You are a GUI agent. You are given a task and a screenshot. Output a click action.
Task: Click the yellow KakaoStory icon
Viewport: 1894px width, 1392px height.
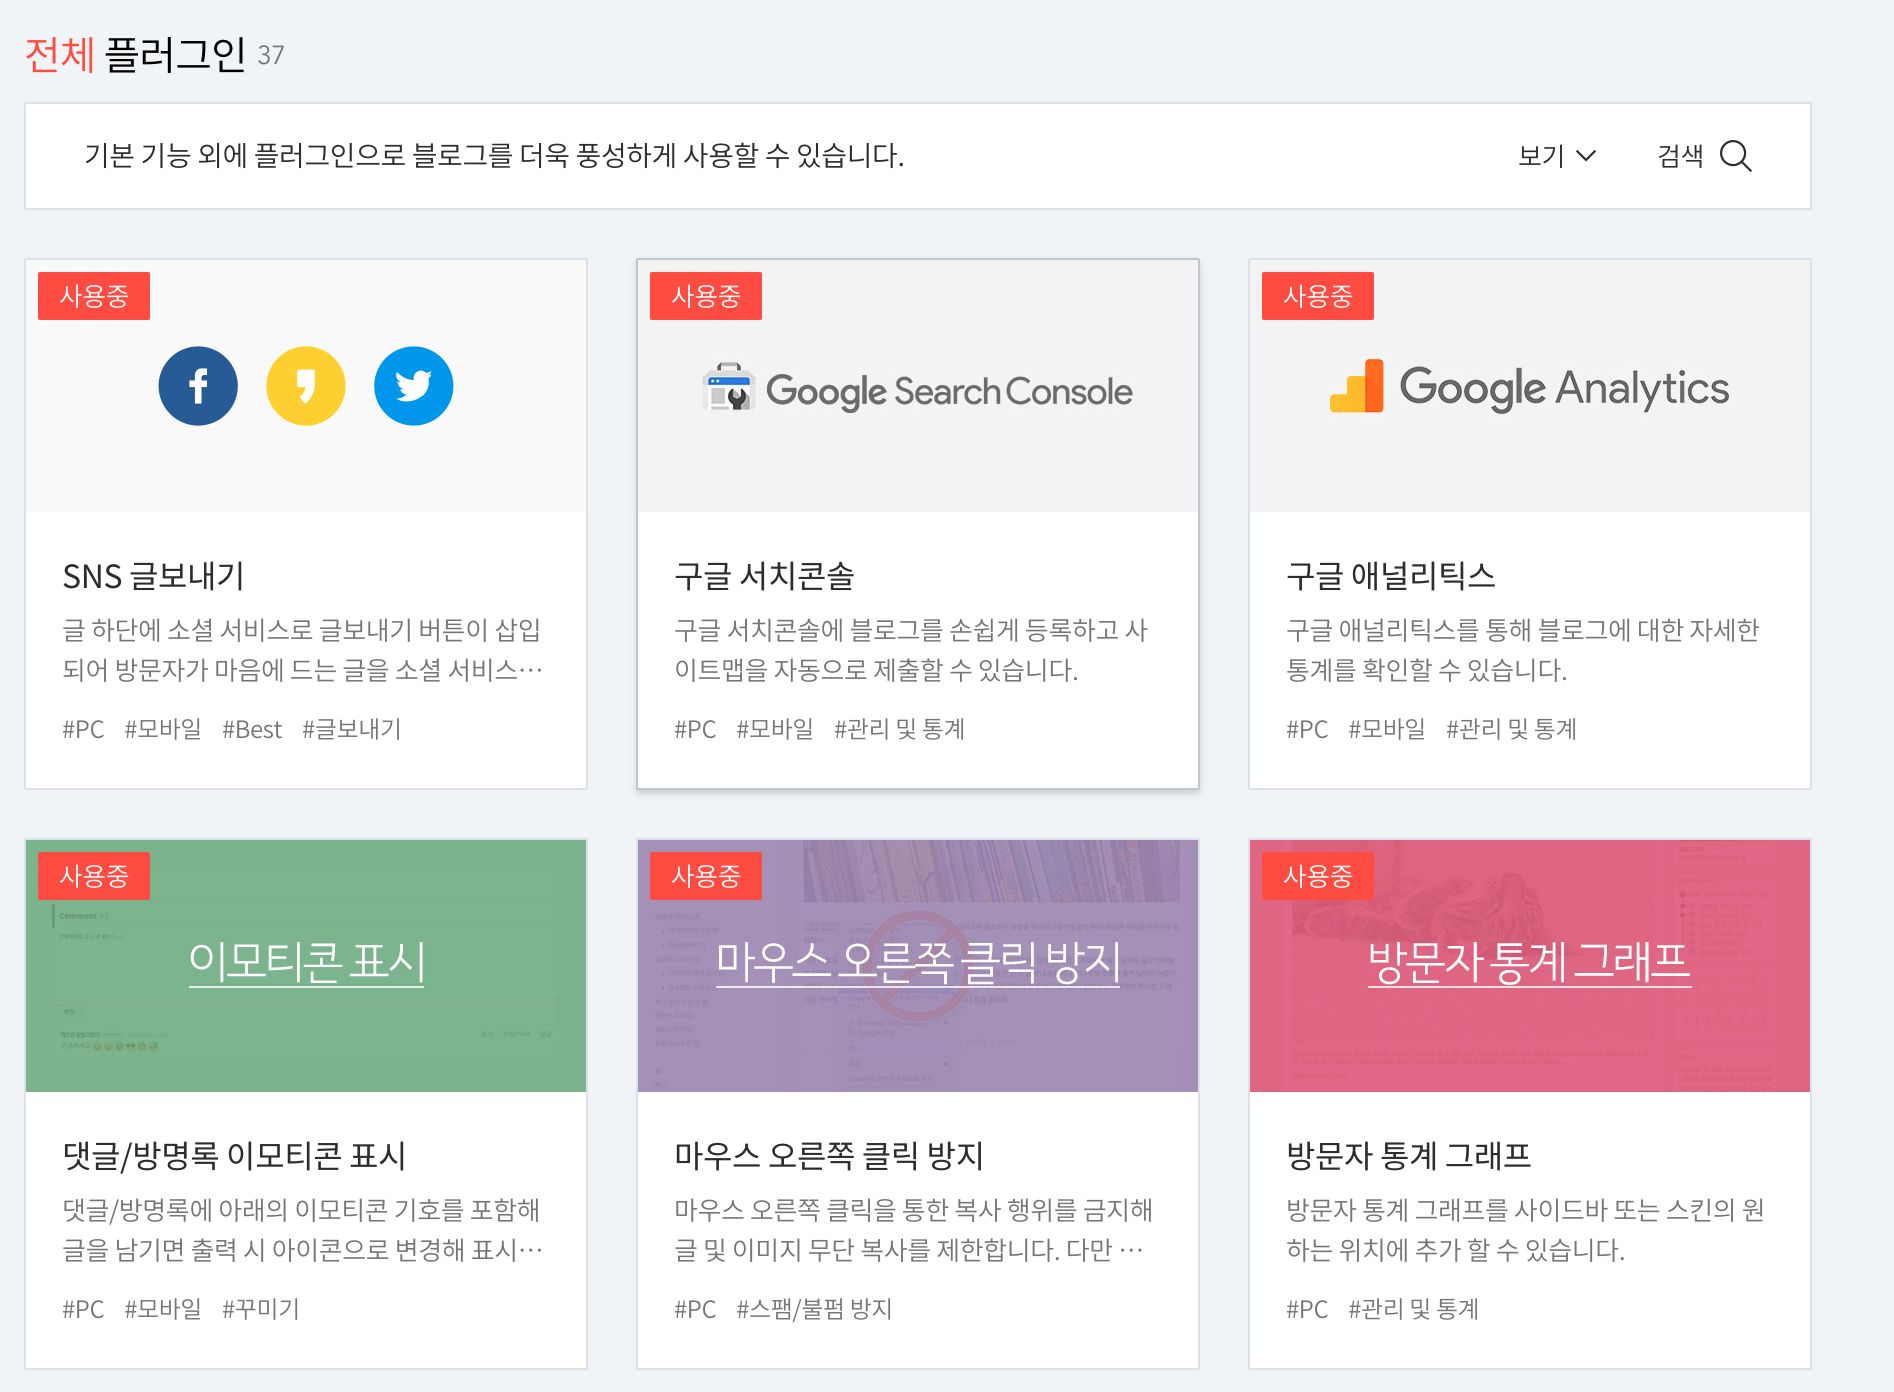[306, 386]
